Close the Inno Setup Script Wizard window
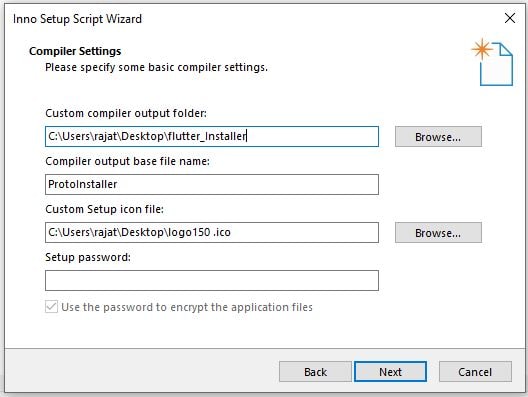Screen dimensions: 528x397 tap(510, 18)
